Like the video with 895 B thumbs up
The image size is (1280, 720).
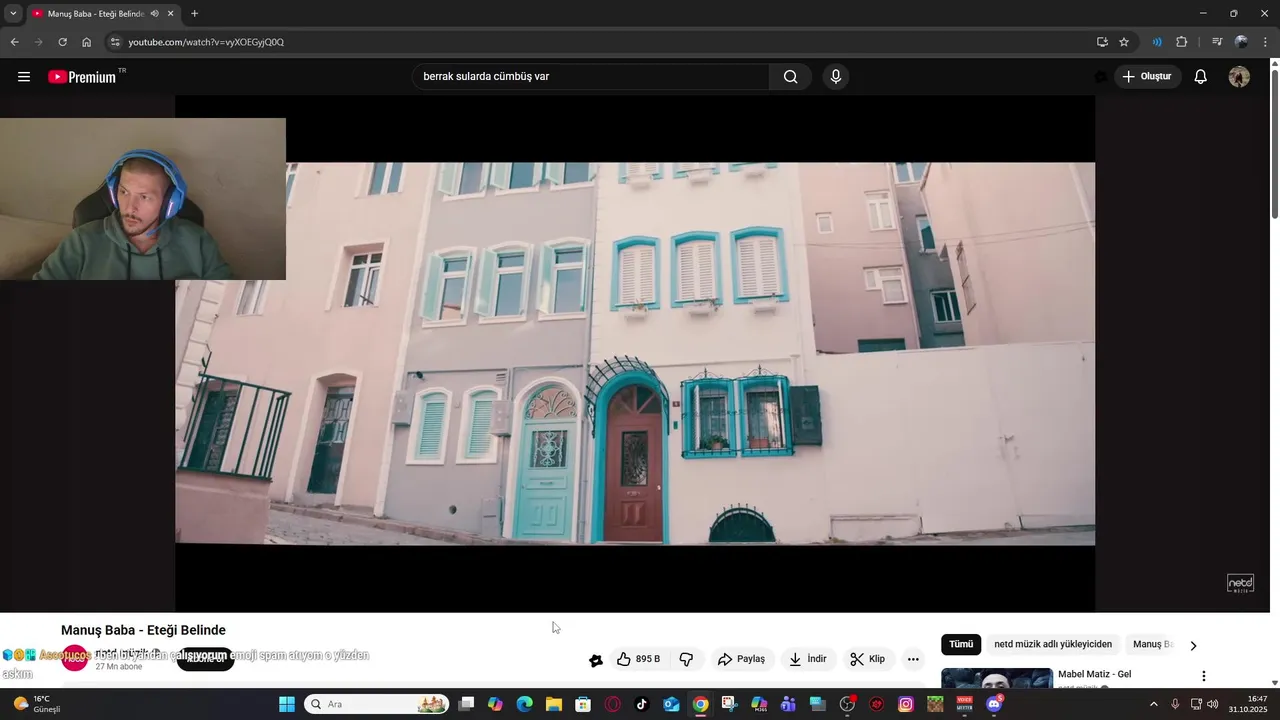(x=639, y=659)
